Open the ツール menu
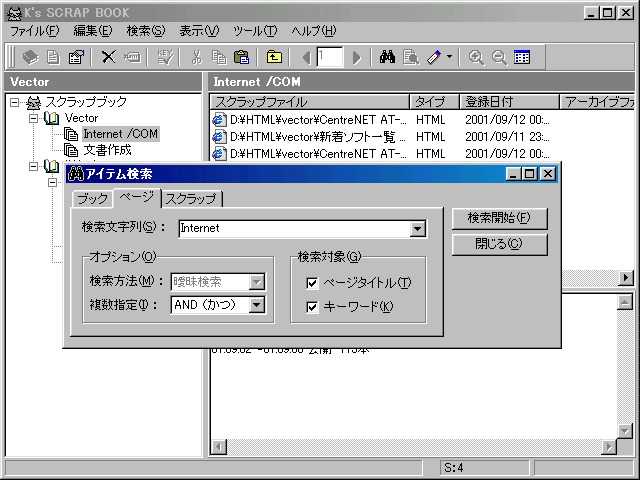This screenshot has width=640, height=480. tap(253, 31)
